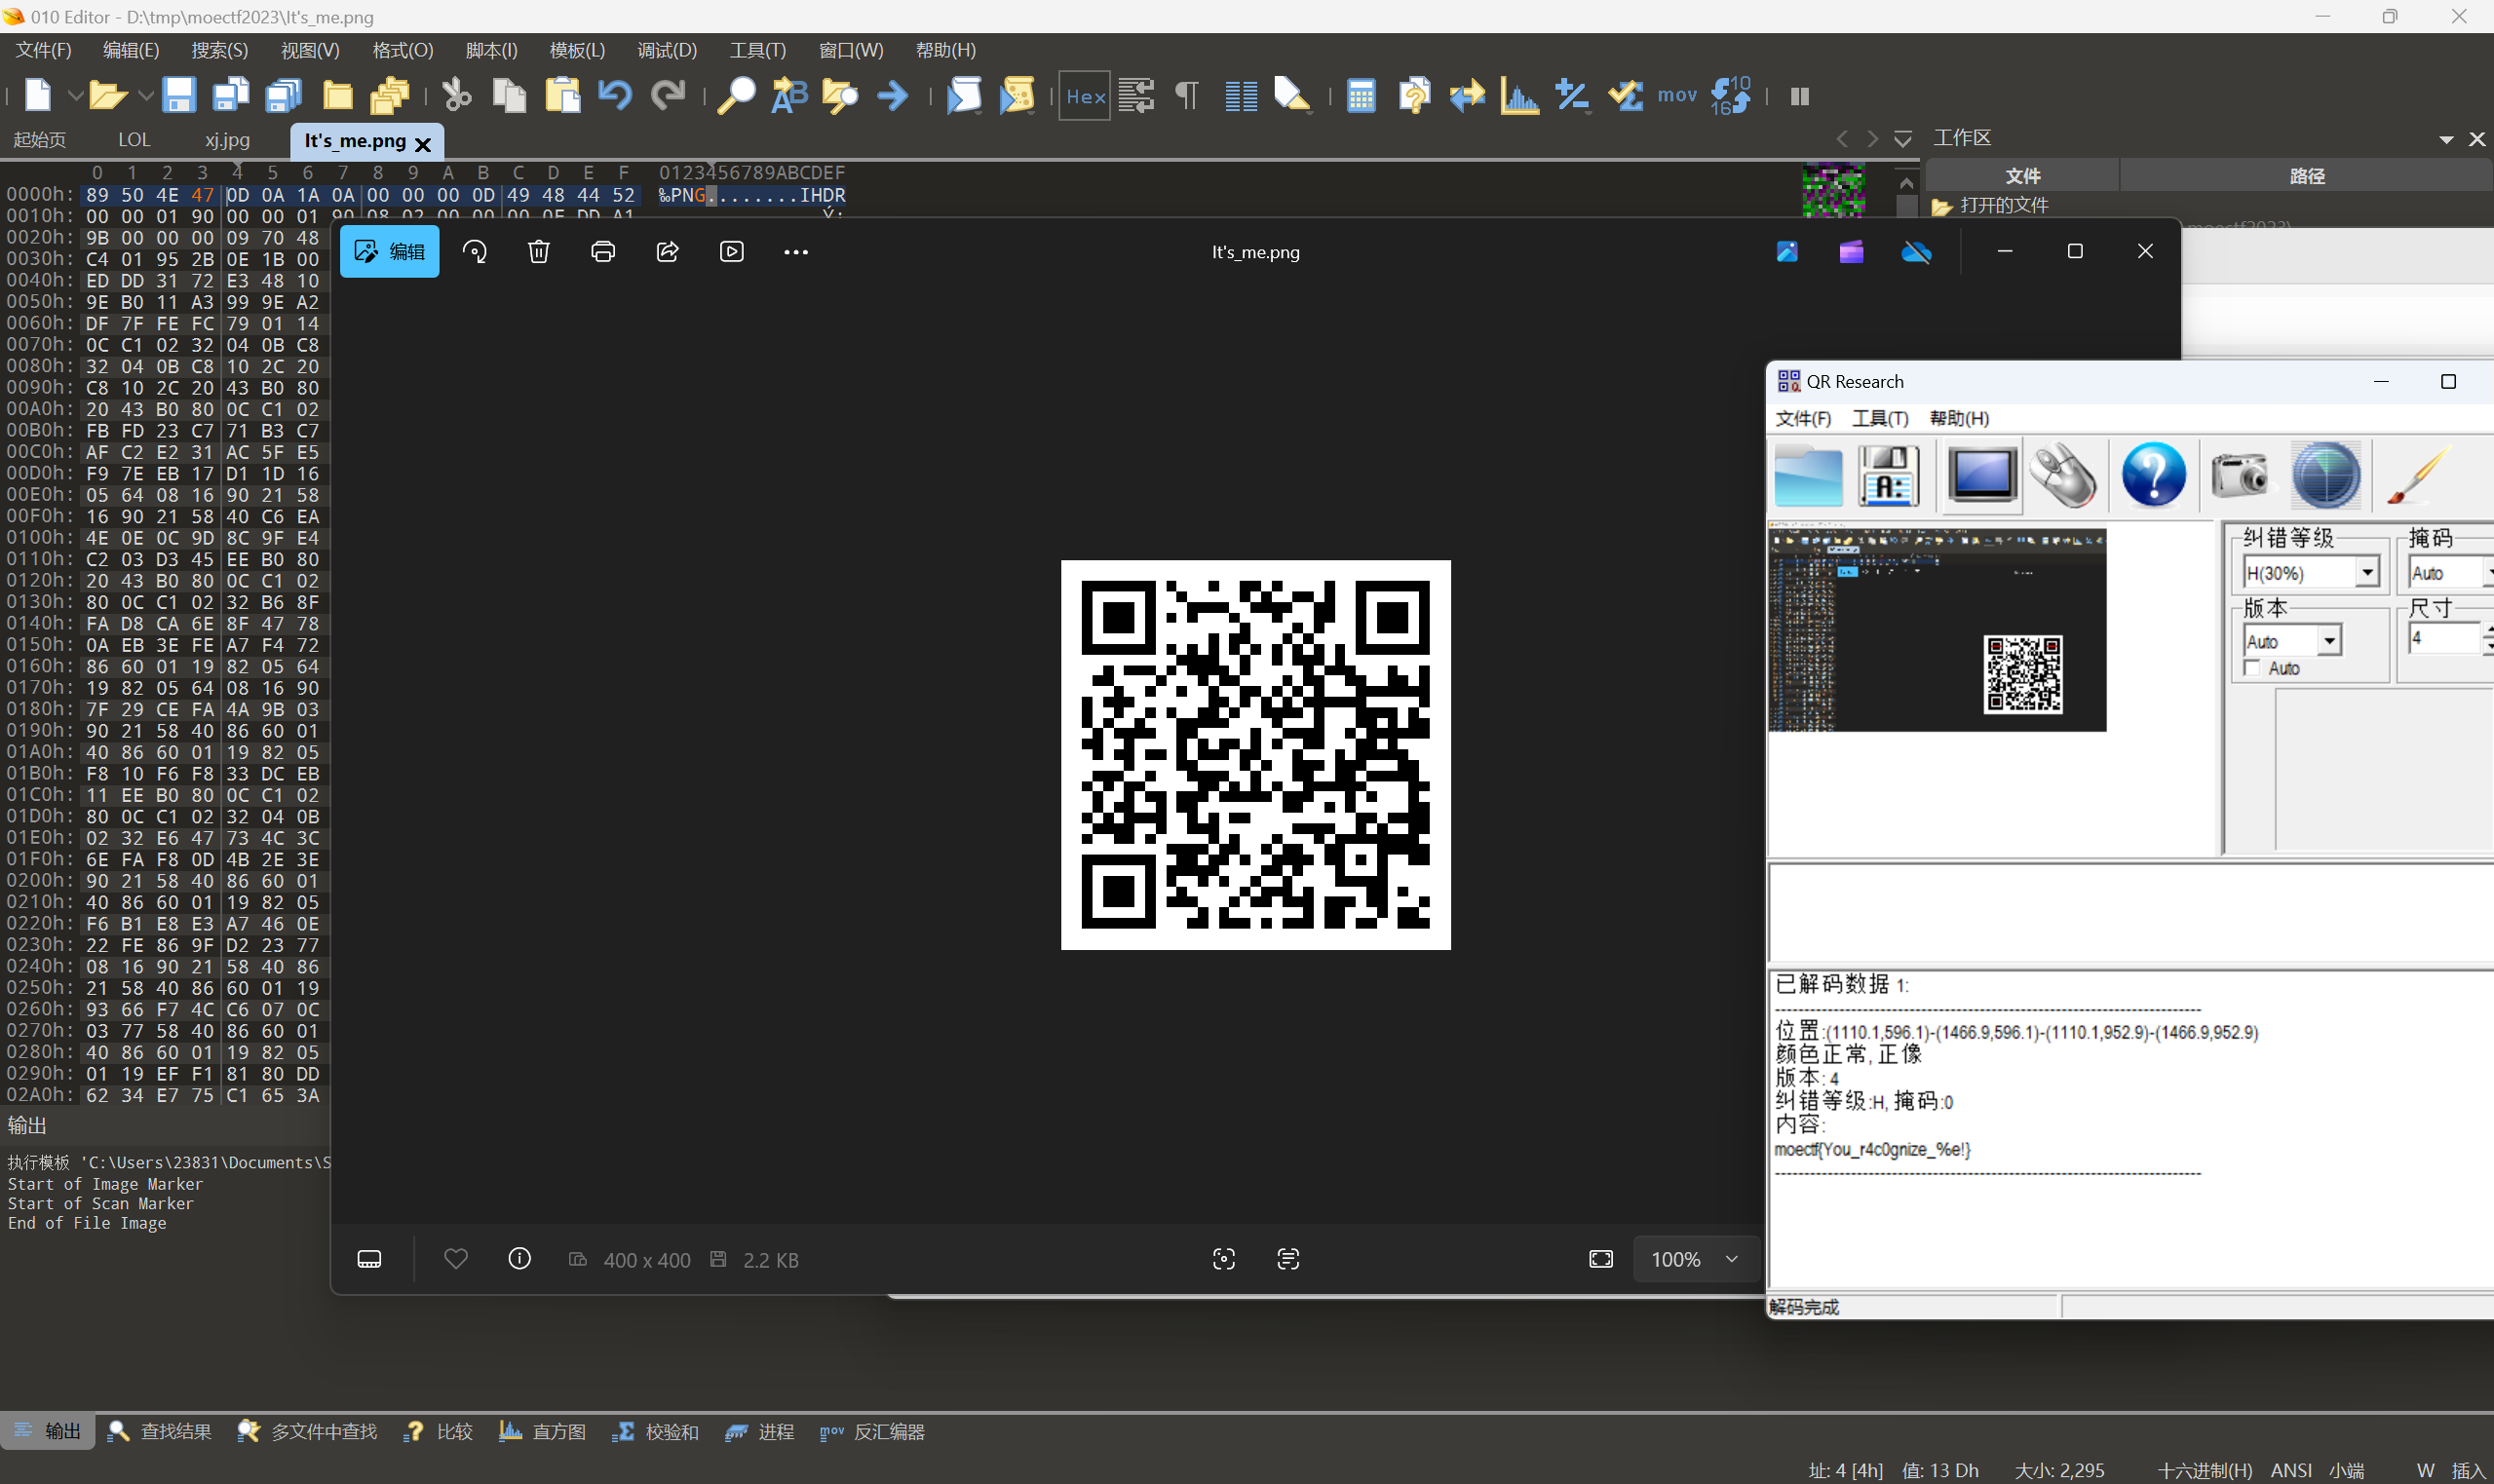The width and height of the screenshot is (2494, 1484).
Task: Click the 小端 endian status indicator
Action: click(x=2346, y=1470)
